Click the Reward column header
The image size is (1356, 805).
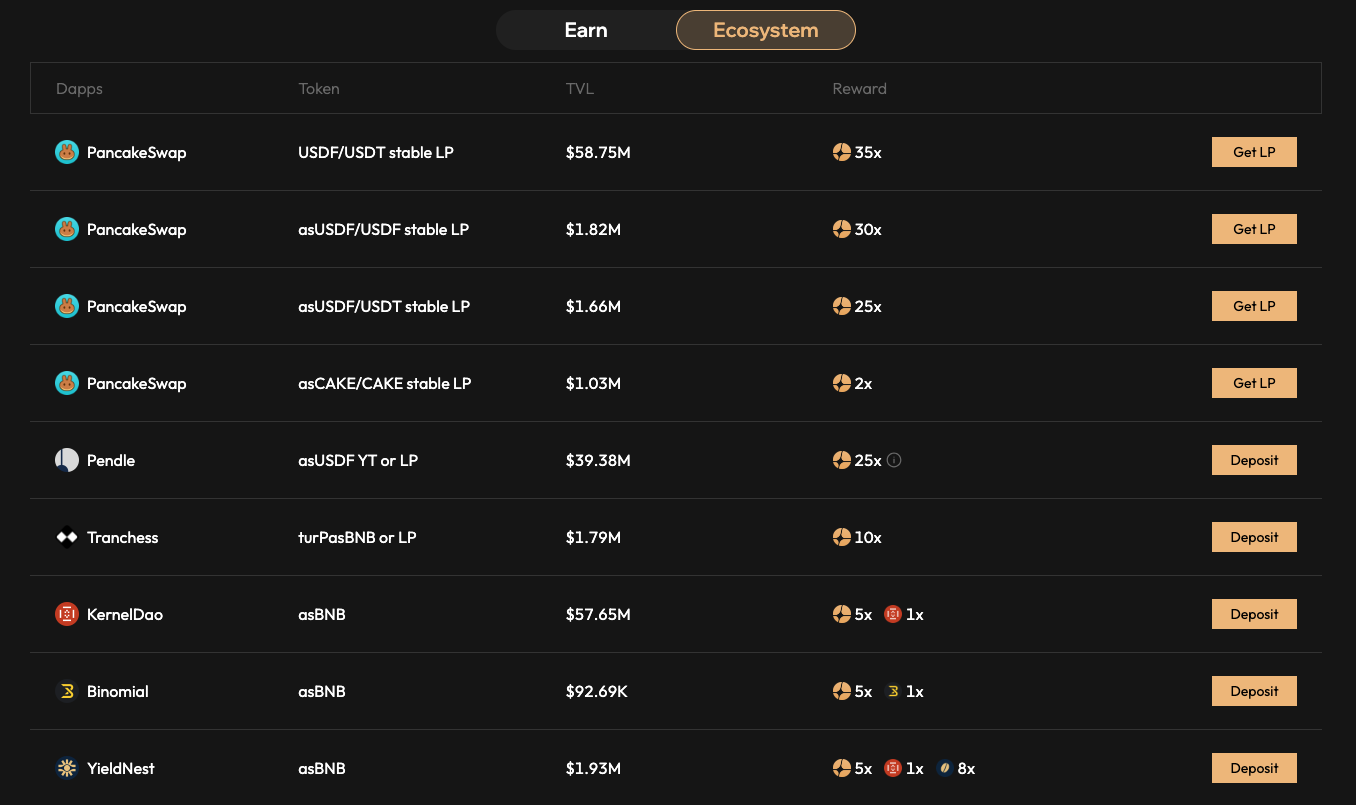tap(859, 88)
